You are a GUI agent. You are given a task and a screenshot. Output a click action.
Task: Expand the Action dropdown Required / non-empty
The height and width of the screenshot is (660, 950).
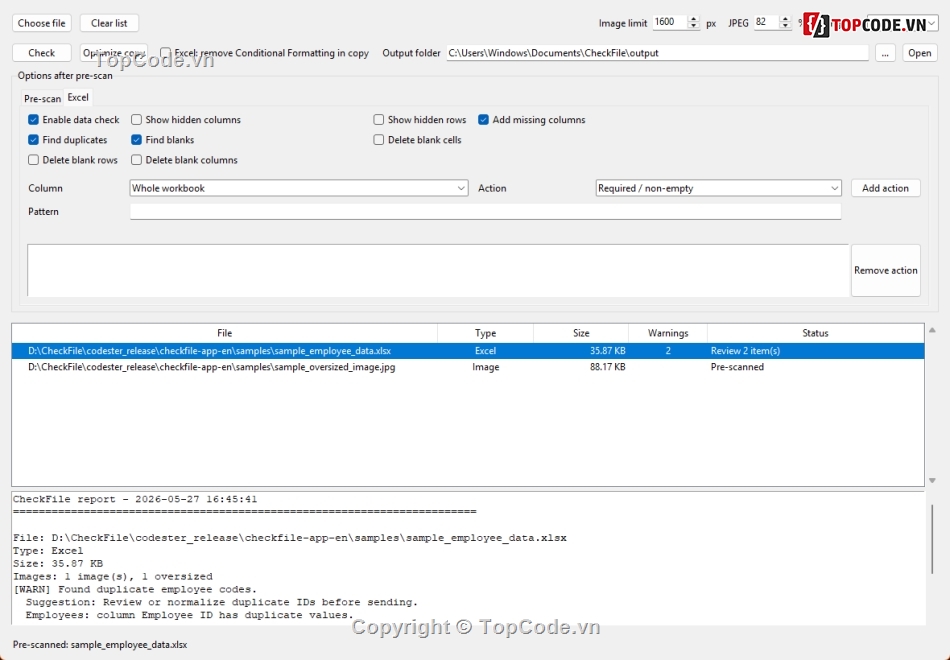pos(719,188)
